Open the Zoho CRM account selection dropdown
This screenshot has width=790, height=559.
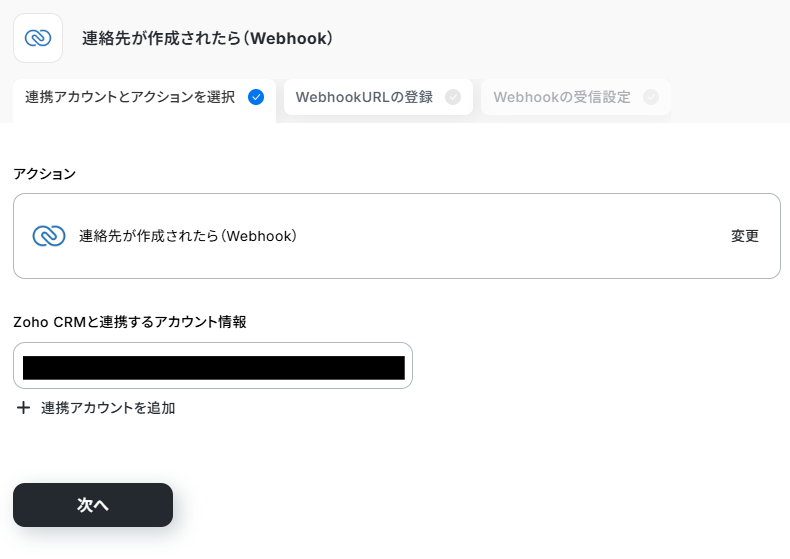coord(213,366)
